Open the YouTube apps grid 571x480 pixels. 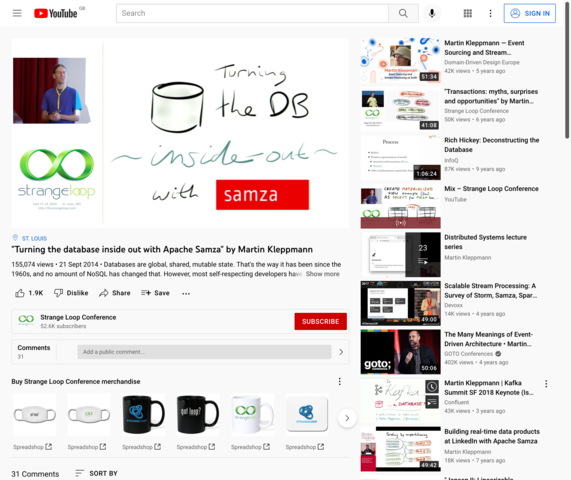point(468,13)
